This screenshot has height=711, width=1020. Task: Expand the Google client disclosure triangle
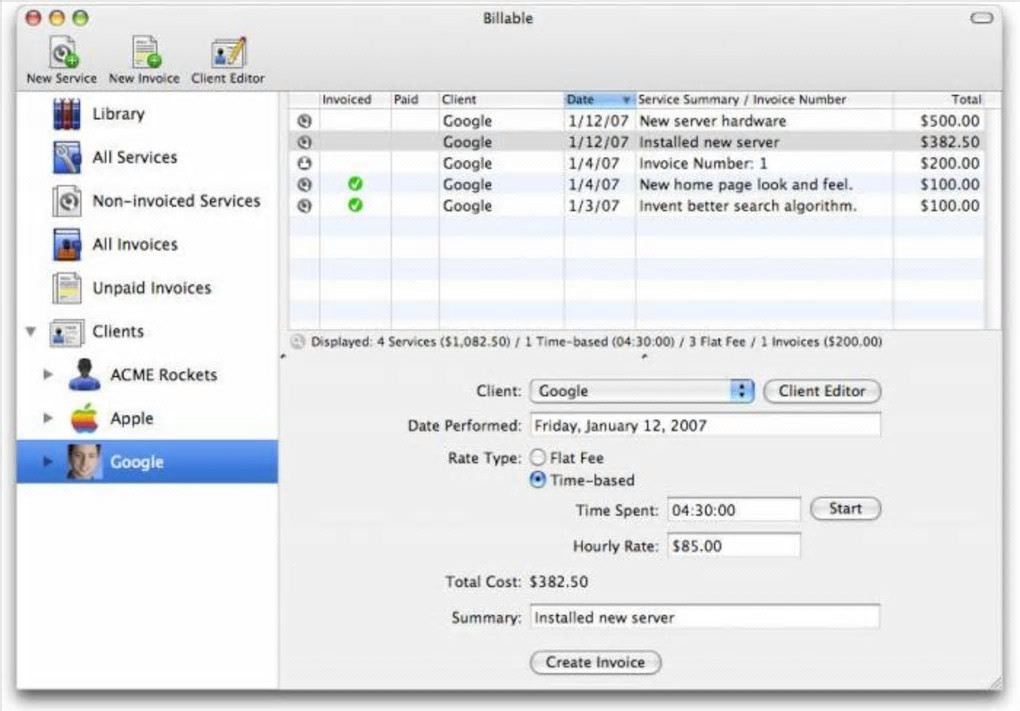(x=47, y=461)
